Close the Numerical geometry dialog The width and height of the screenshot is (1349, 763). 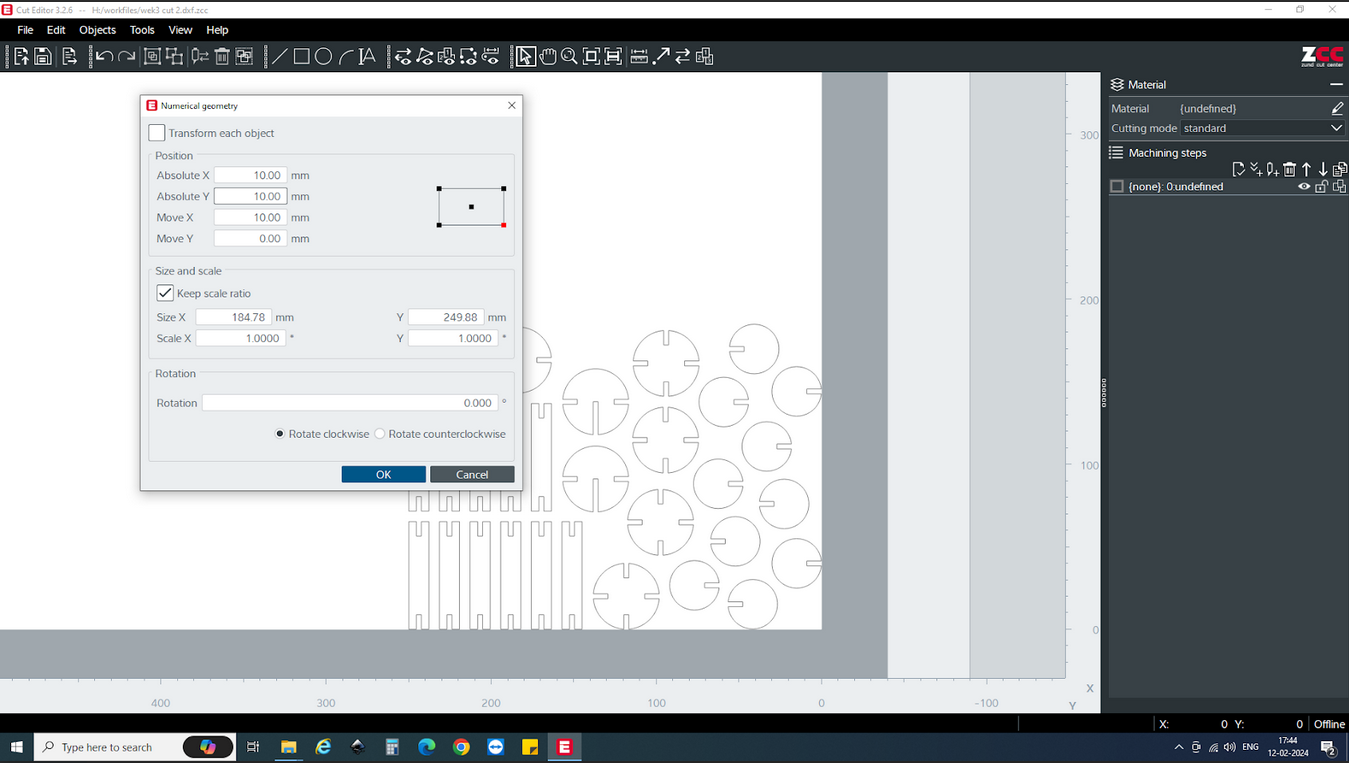[x=512, y=105]
